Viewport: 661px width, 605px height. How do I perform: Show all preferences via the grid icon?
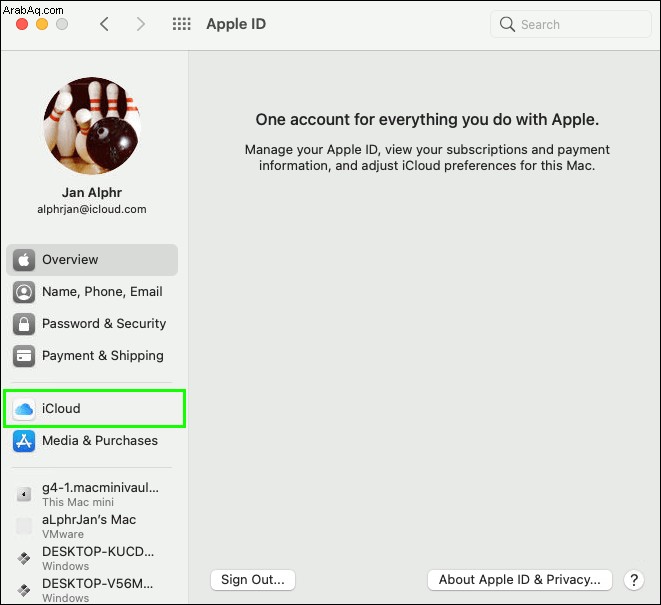[x=182, y=24]
